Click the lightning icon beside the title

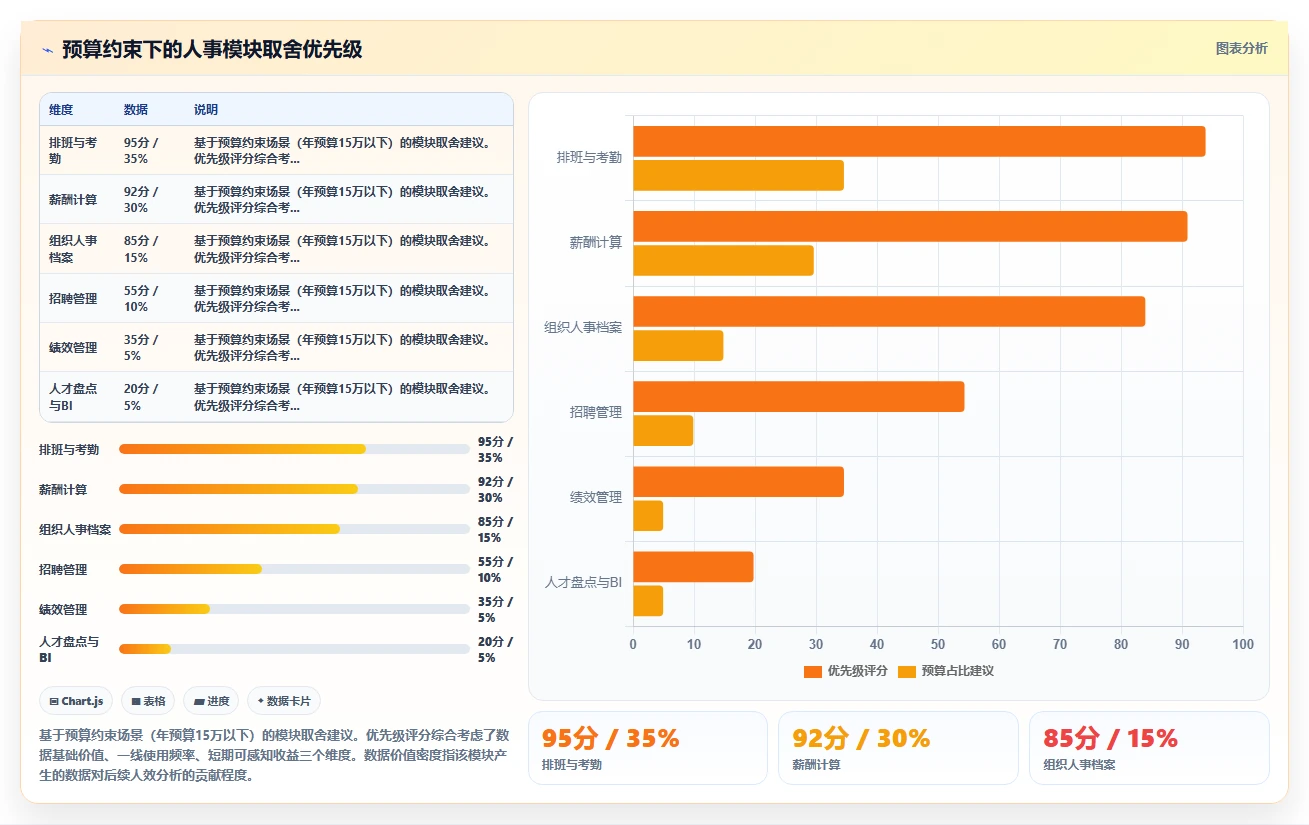[x=47, y=49]
